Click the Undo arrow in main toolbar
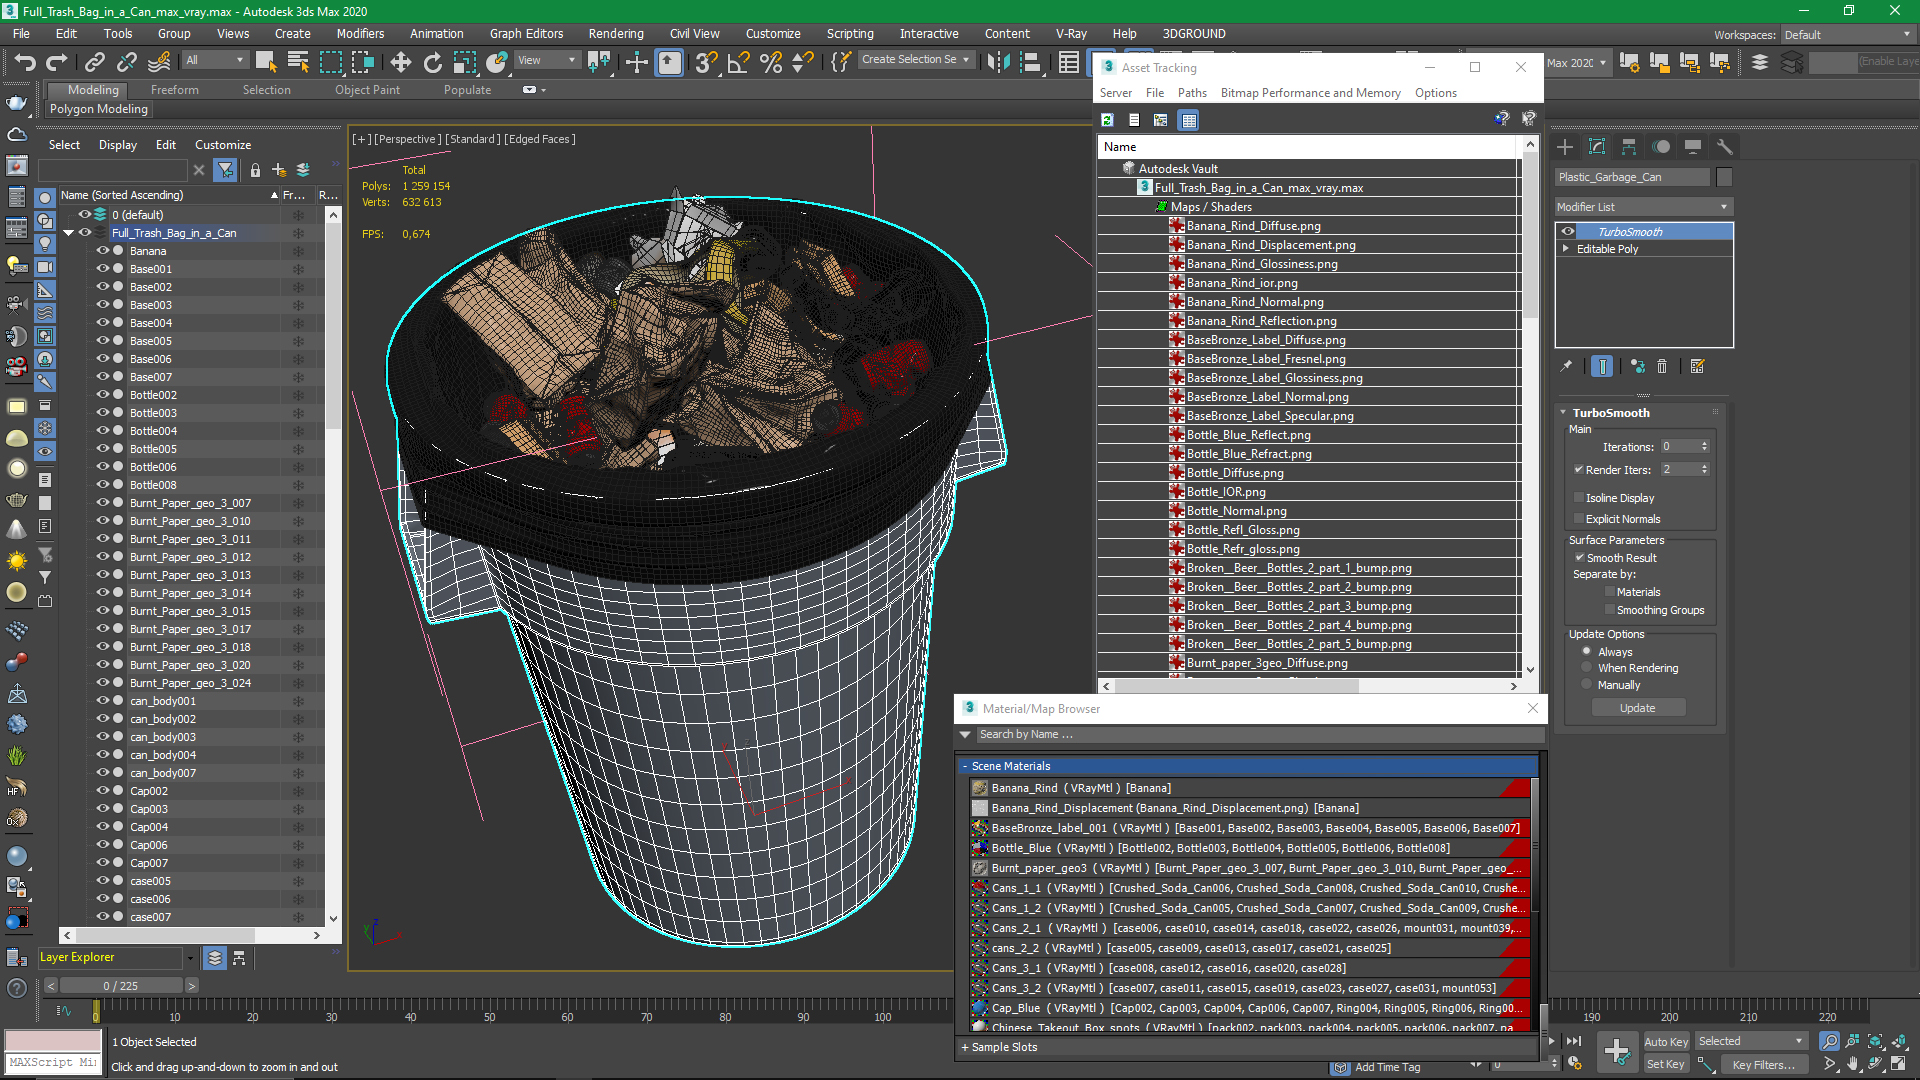1920x1080 pixels. [25, 62]
